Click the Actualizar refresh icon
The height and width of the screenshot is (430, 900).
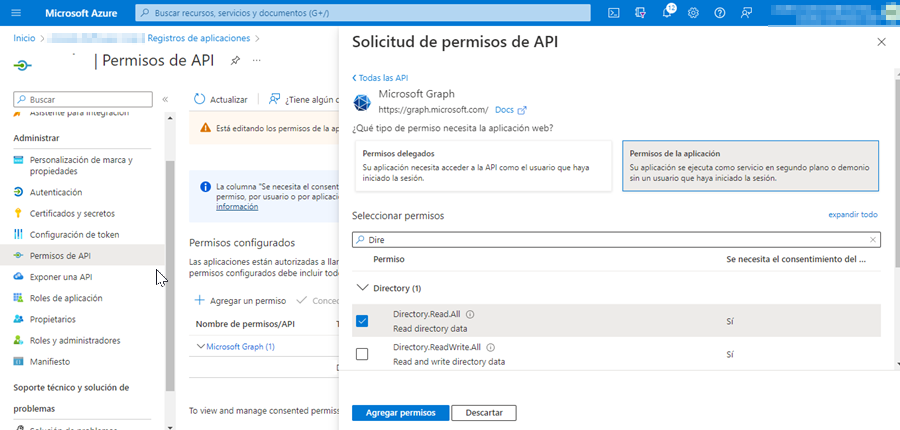click(x=199, y=99)
